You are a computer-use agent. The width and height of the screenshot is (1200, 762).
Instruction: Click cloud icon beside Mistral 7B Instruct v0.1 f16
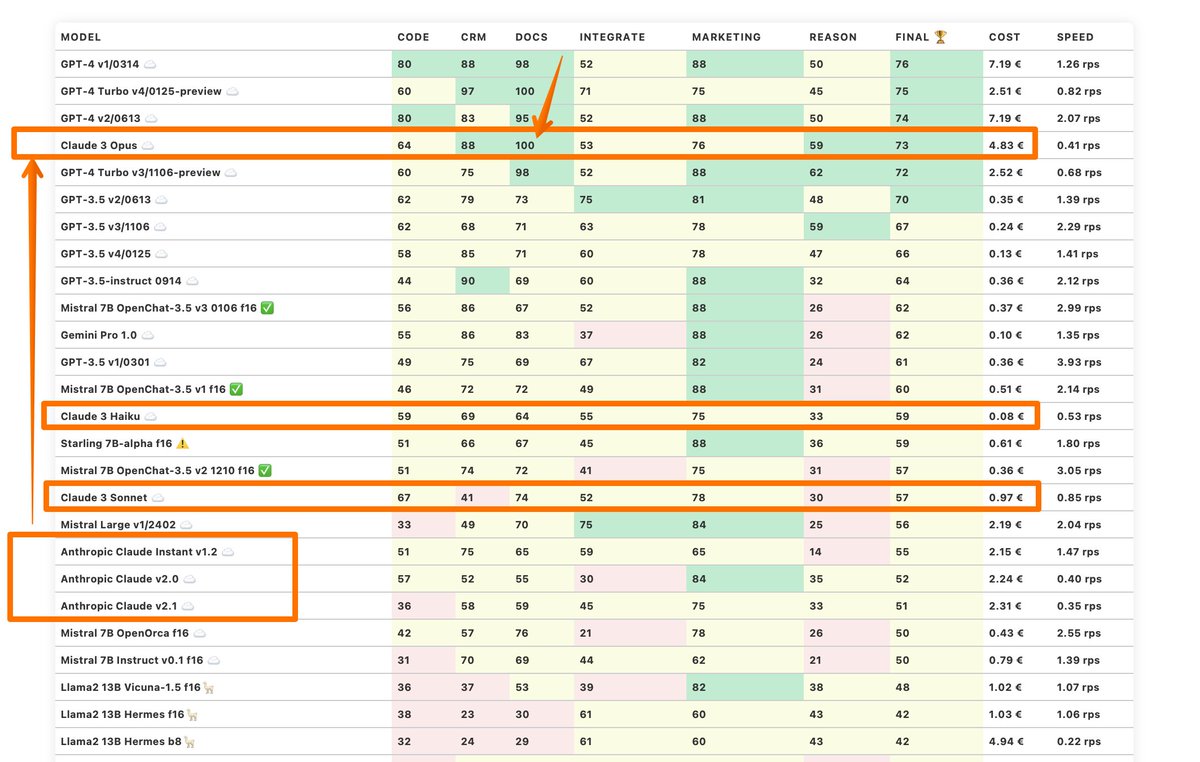(x=214, y=660)
